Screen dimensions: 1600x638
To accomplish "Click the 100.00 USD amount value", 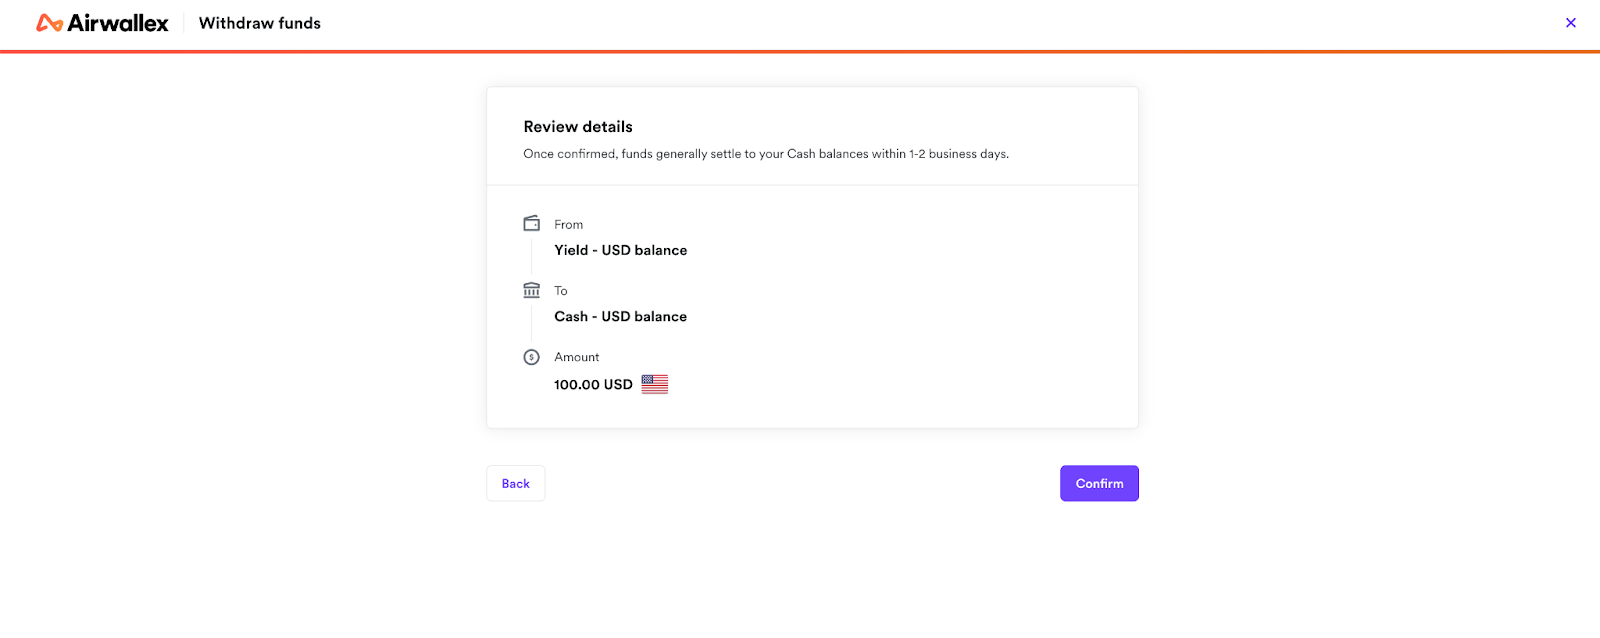I will coord(593,384).
